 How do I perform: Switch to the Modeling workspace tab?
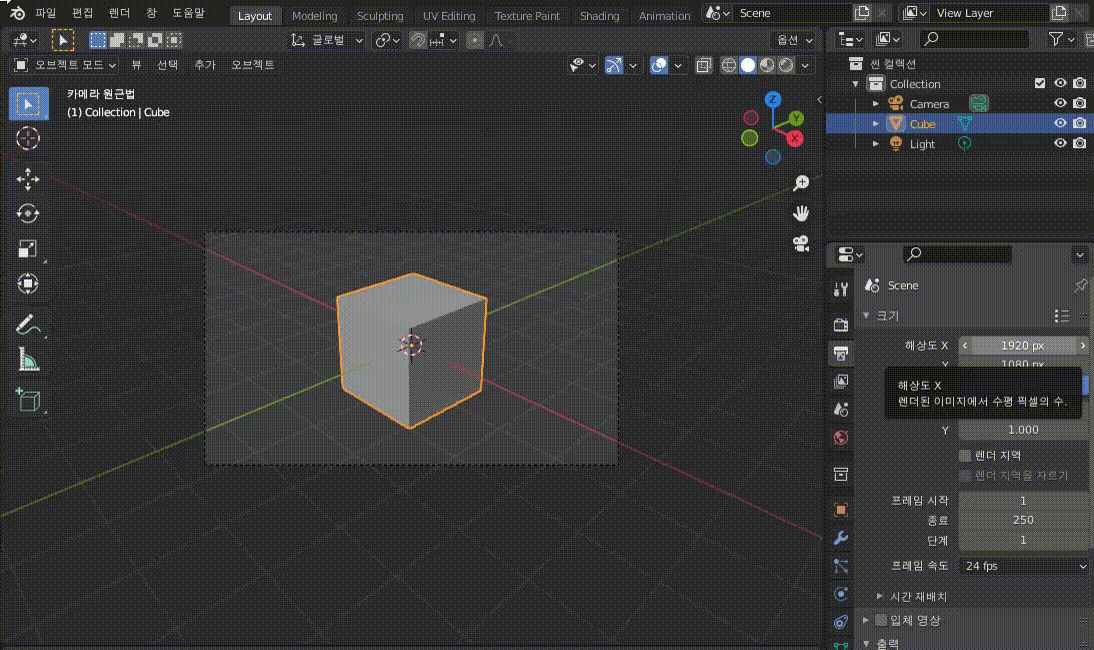[x=314, y=15]
